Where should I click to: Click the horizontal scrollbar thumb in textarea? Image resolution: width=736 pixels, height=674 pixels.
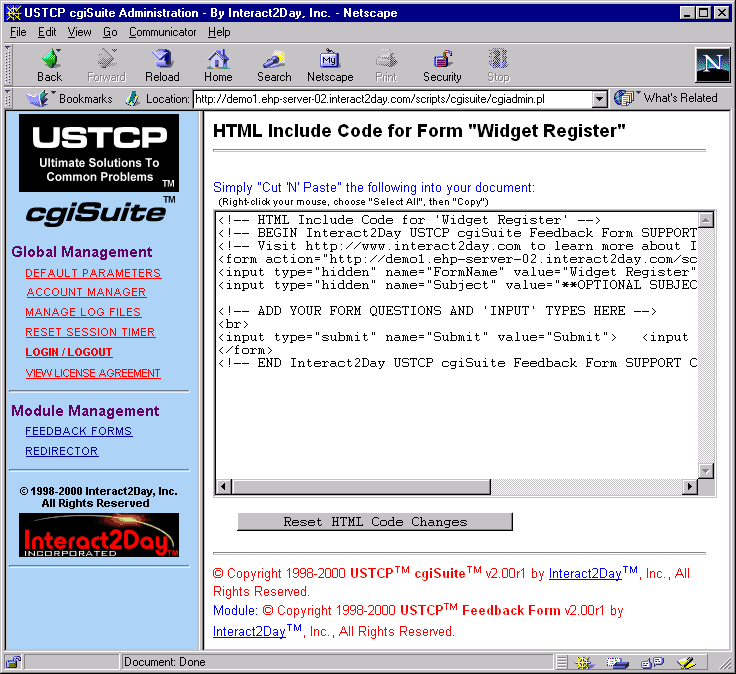point(361,487)
